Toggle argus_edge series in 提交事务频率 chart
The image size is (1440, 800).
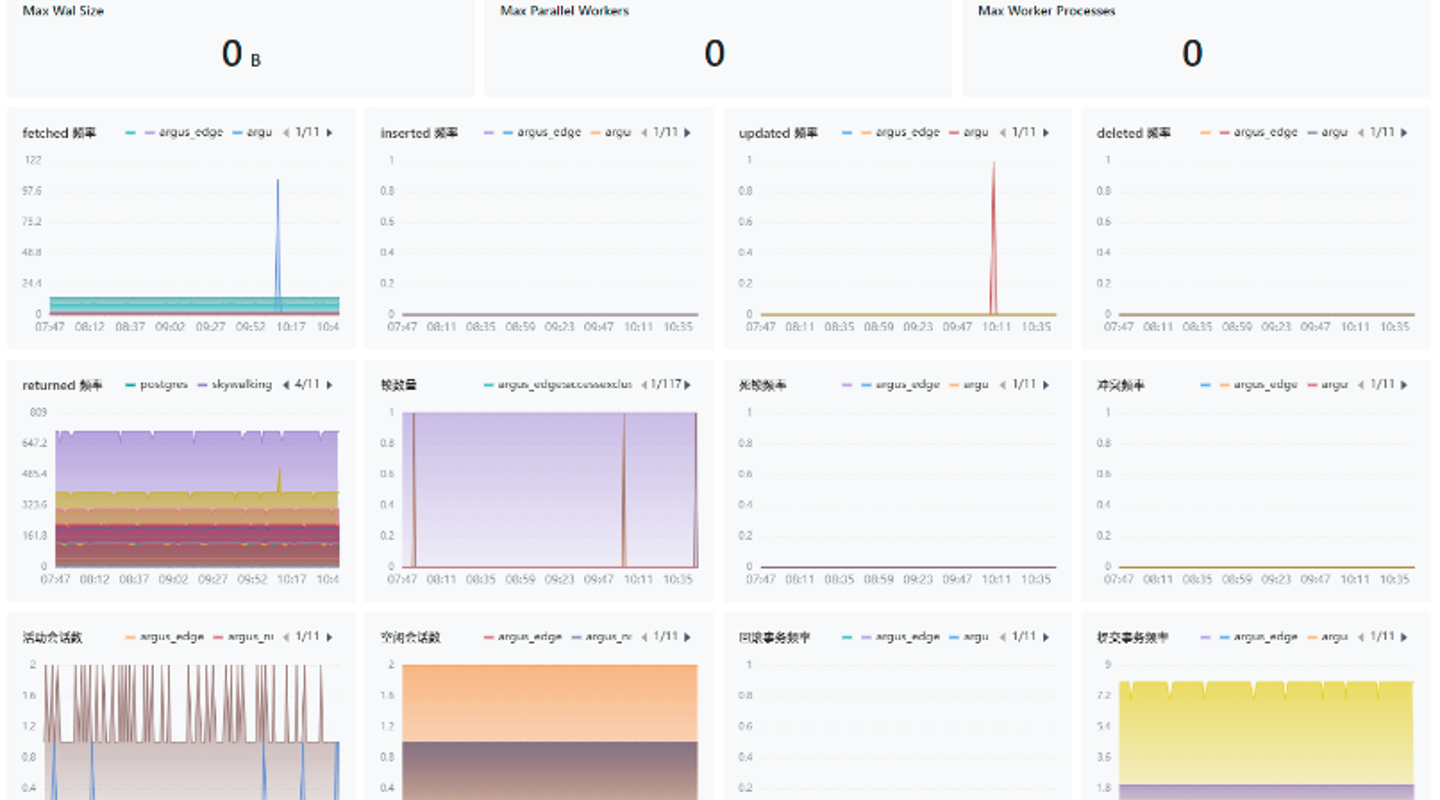tap(1258, 637)
